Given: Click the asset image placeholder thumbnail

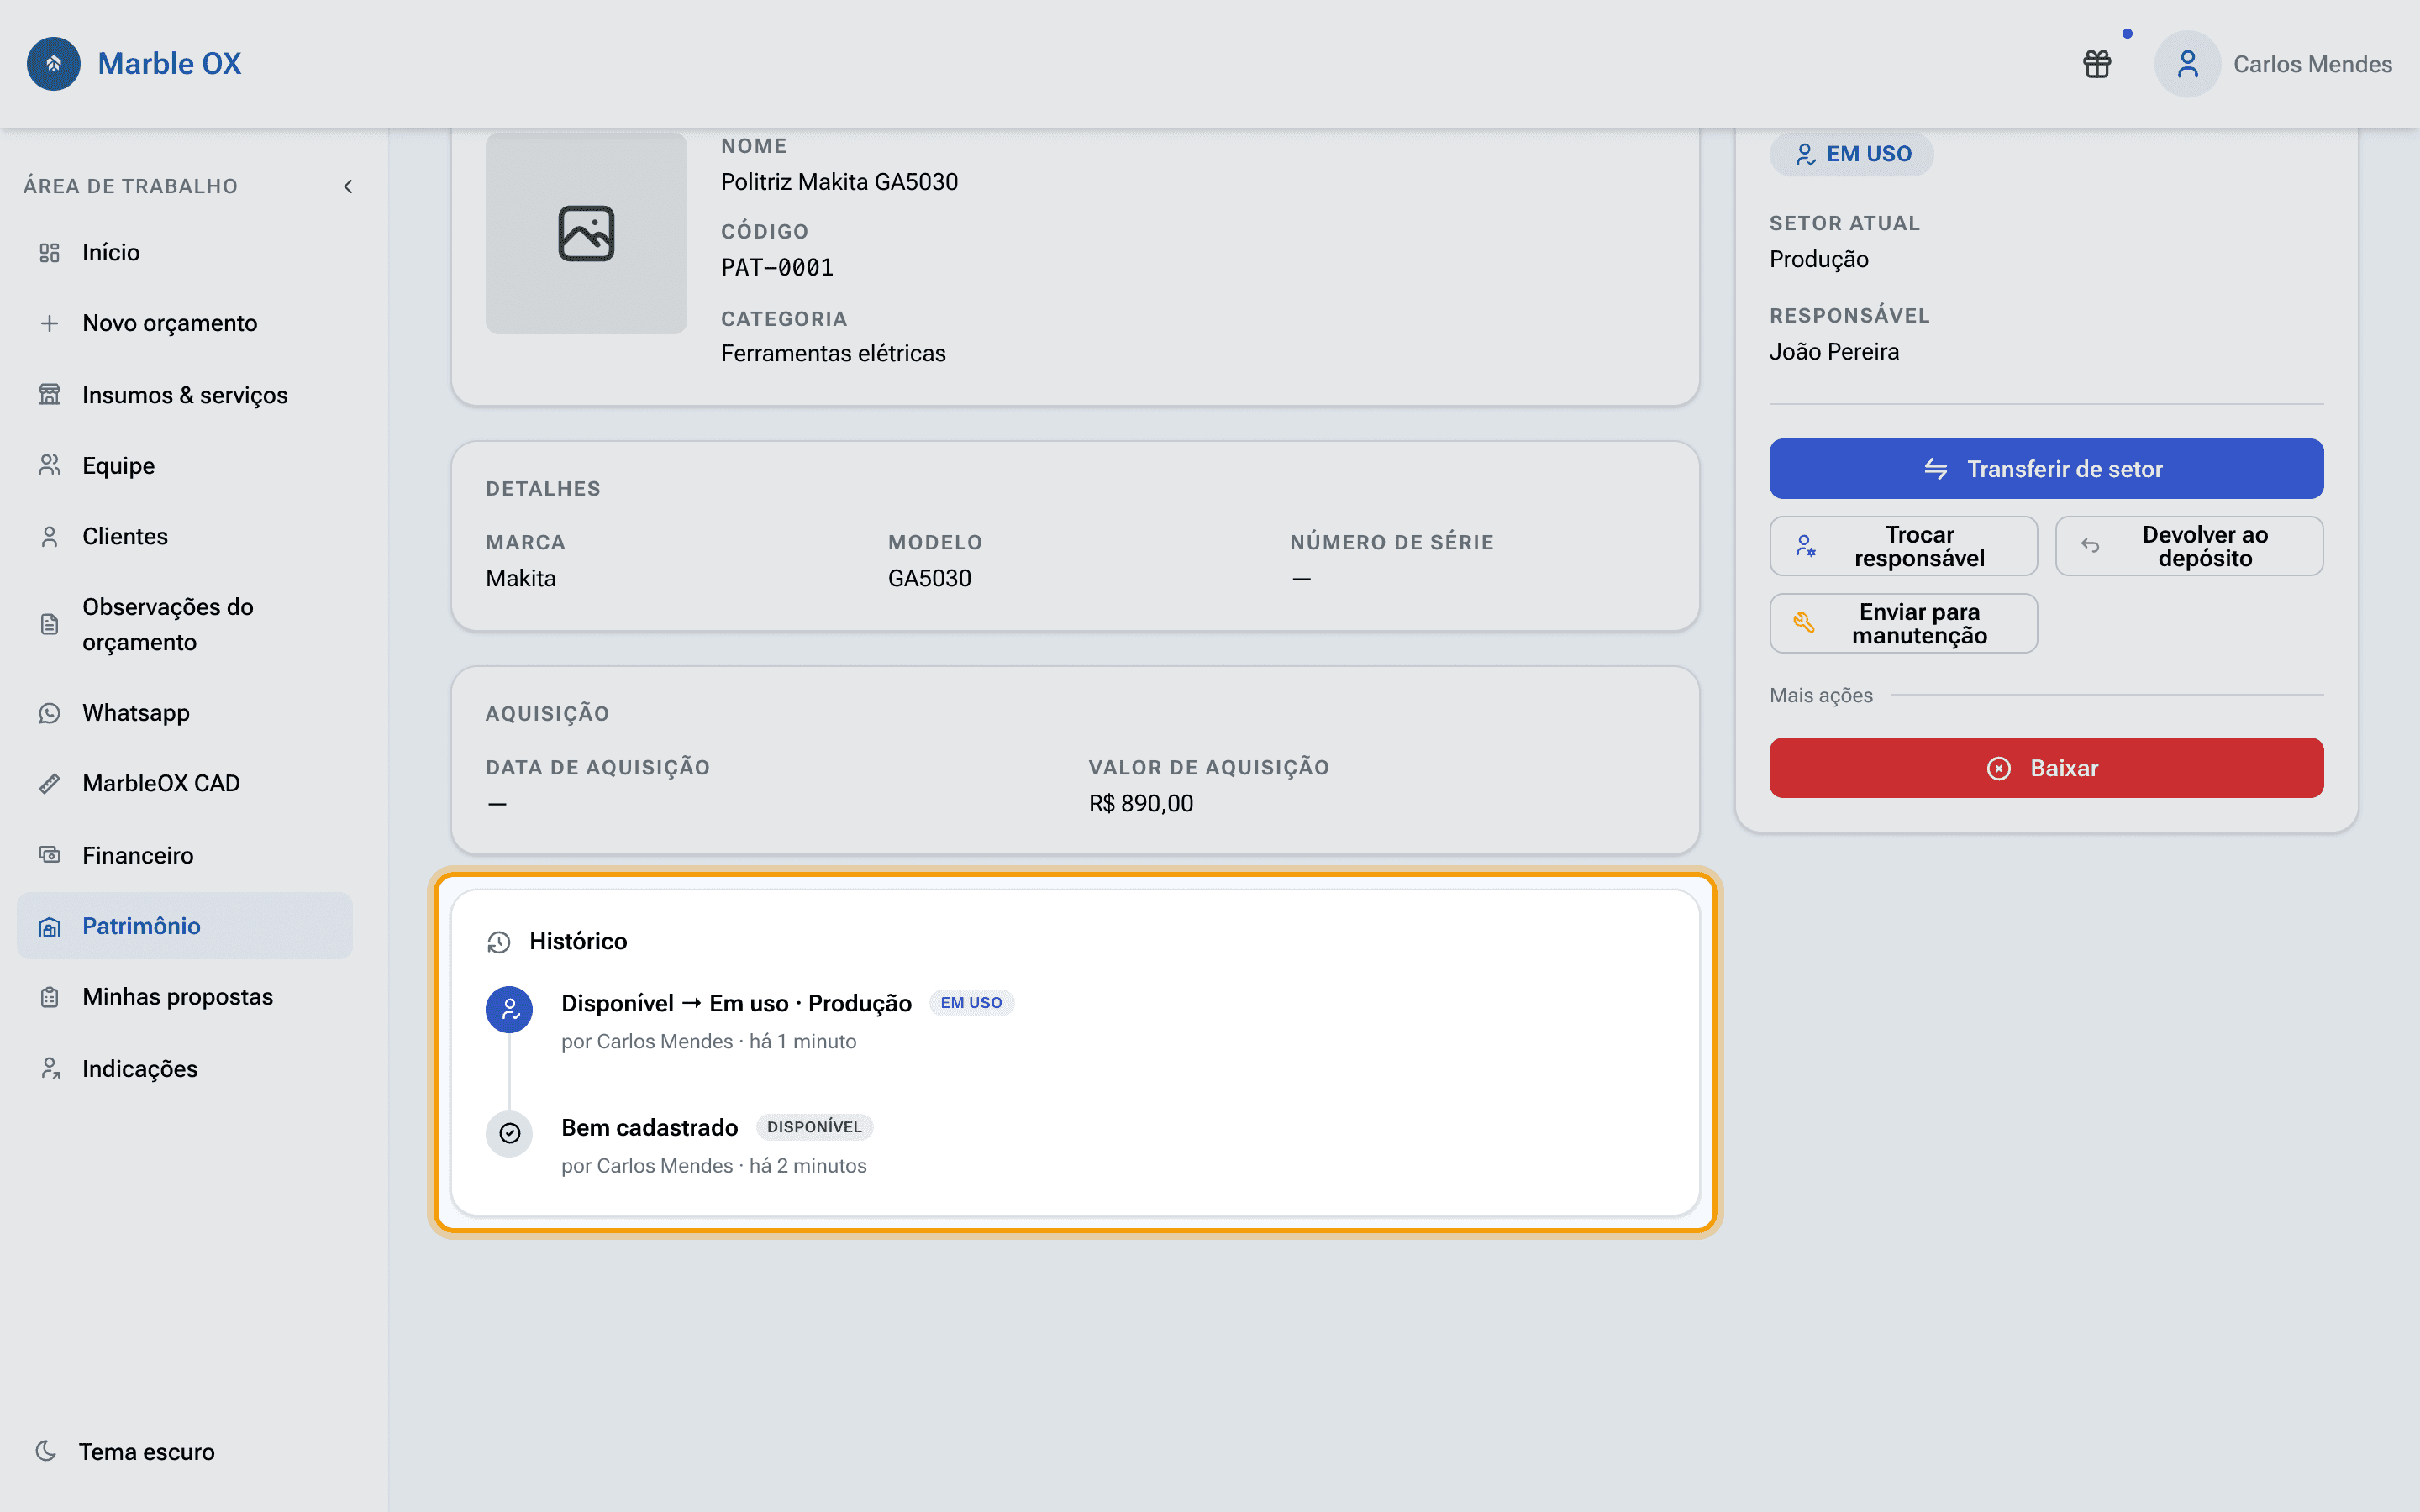Looking at the screenshot, I should (586, 233).
